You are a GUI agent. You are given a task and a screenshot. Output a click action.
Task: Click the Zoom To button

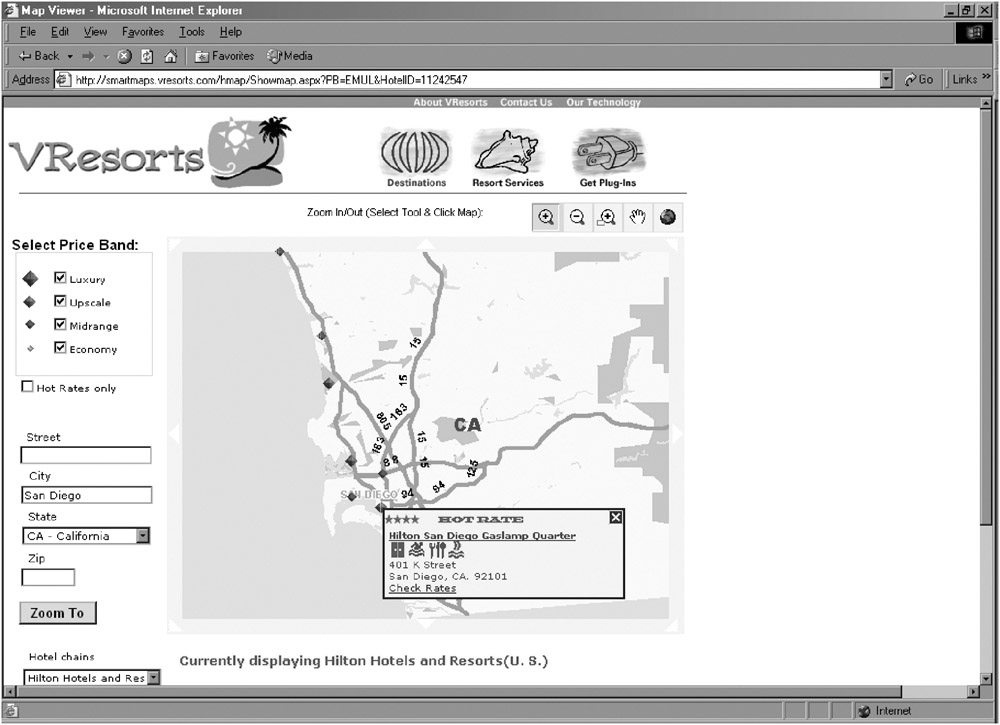[x=57, y=613]
